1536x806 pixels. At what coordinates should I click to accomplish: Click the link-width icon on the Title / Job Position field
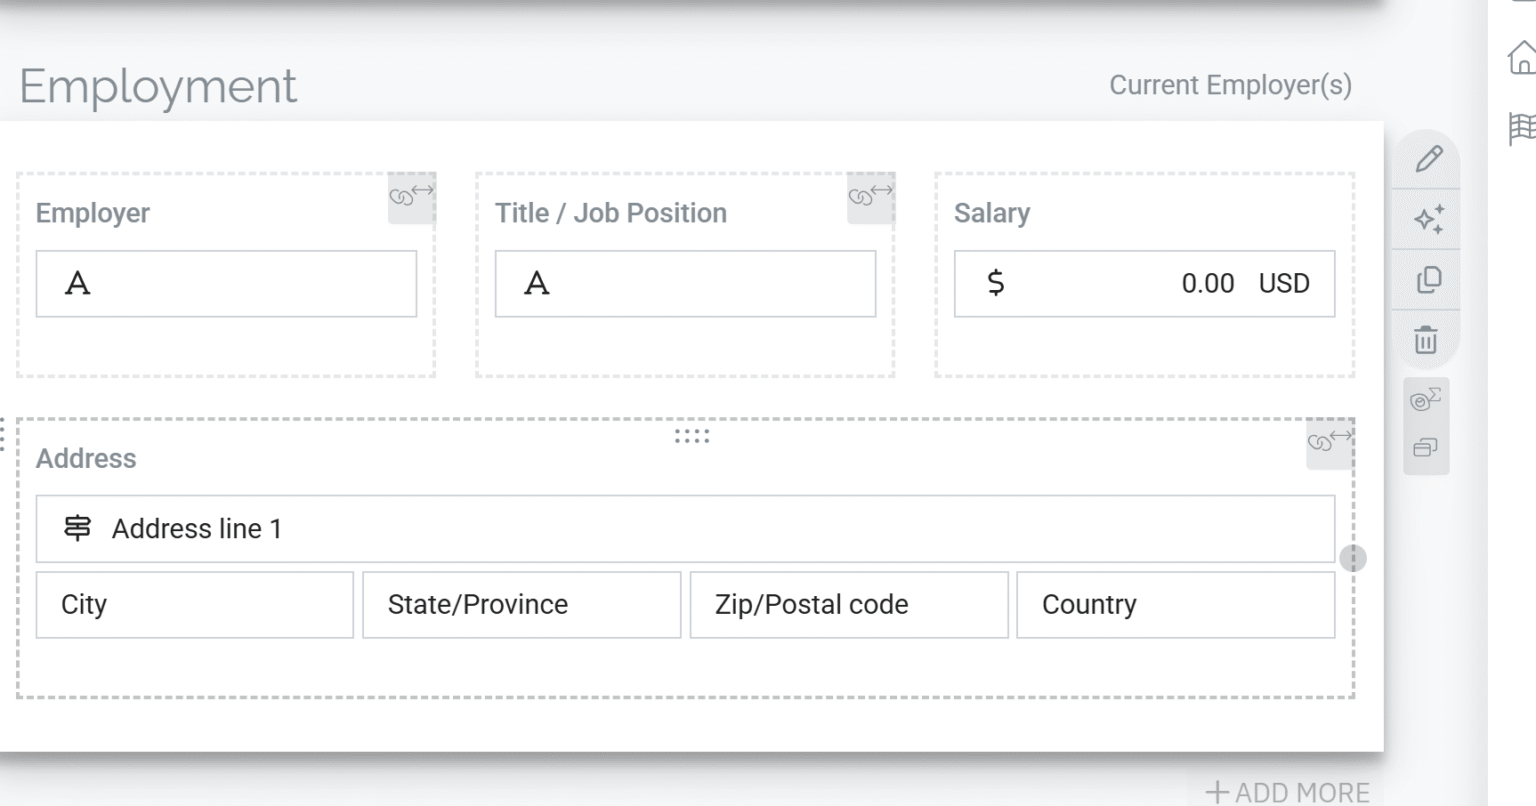(870, 195)
